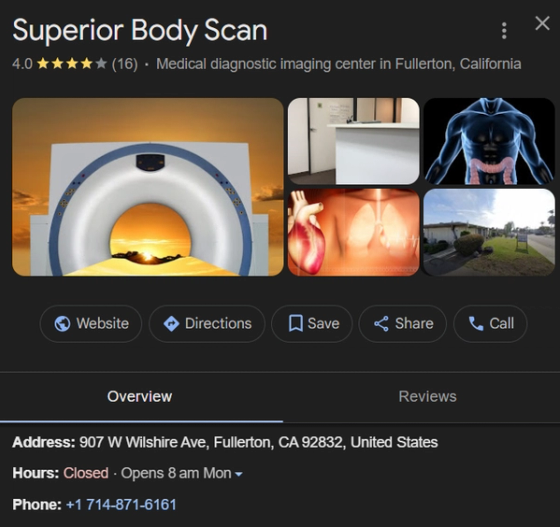Screen dimensions: 560x527
Task: Click the star rating icons
Action: 72,64
